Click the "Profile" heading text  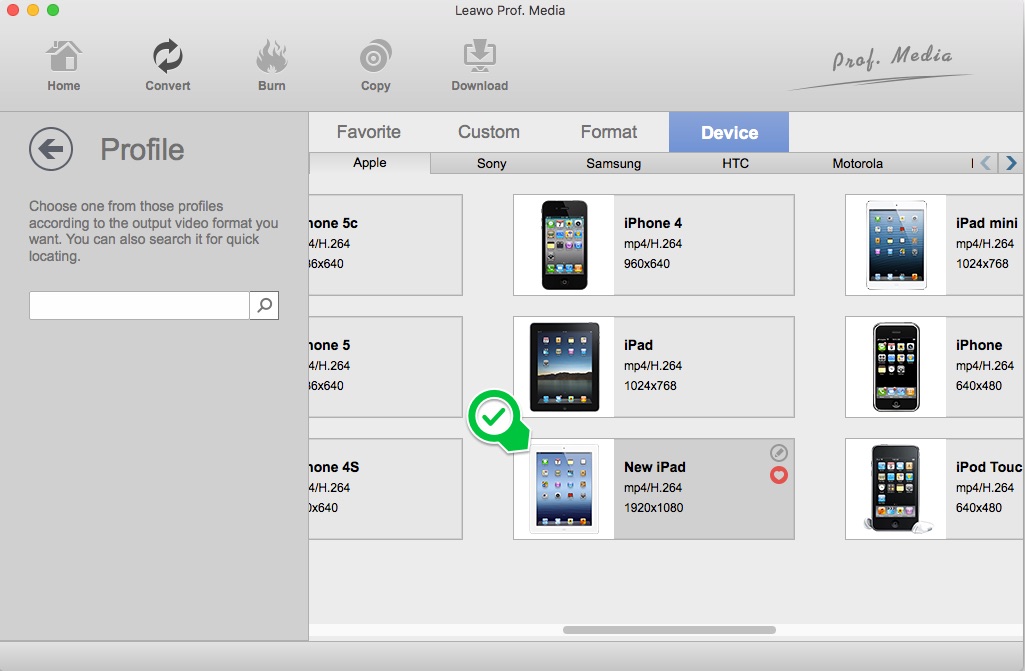coord(142,149)
